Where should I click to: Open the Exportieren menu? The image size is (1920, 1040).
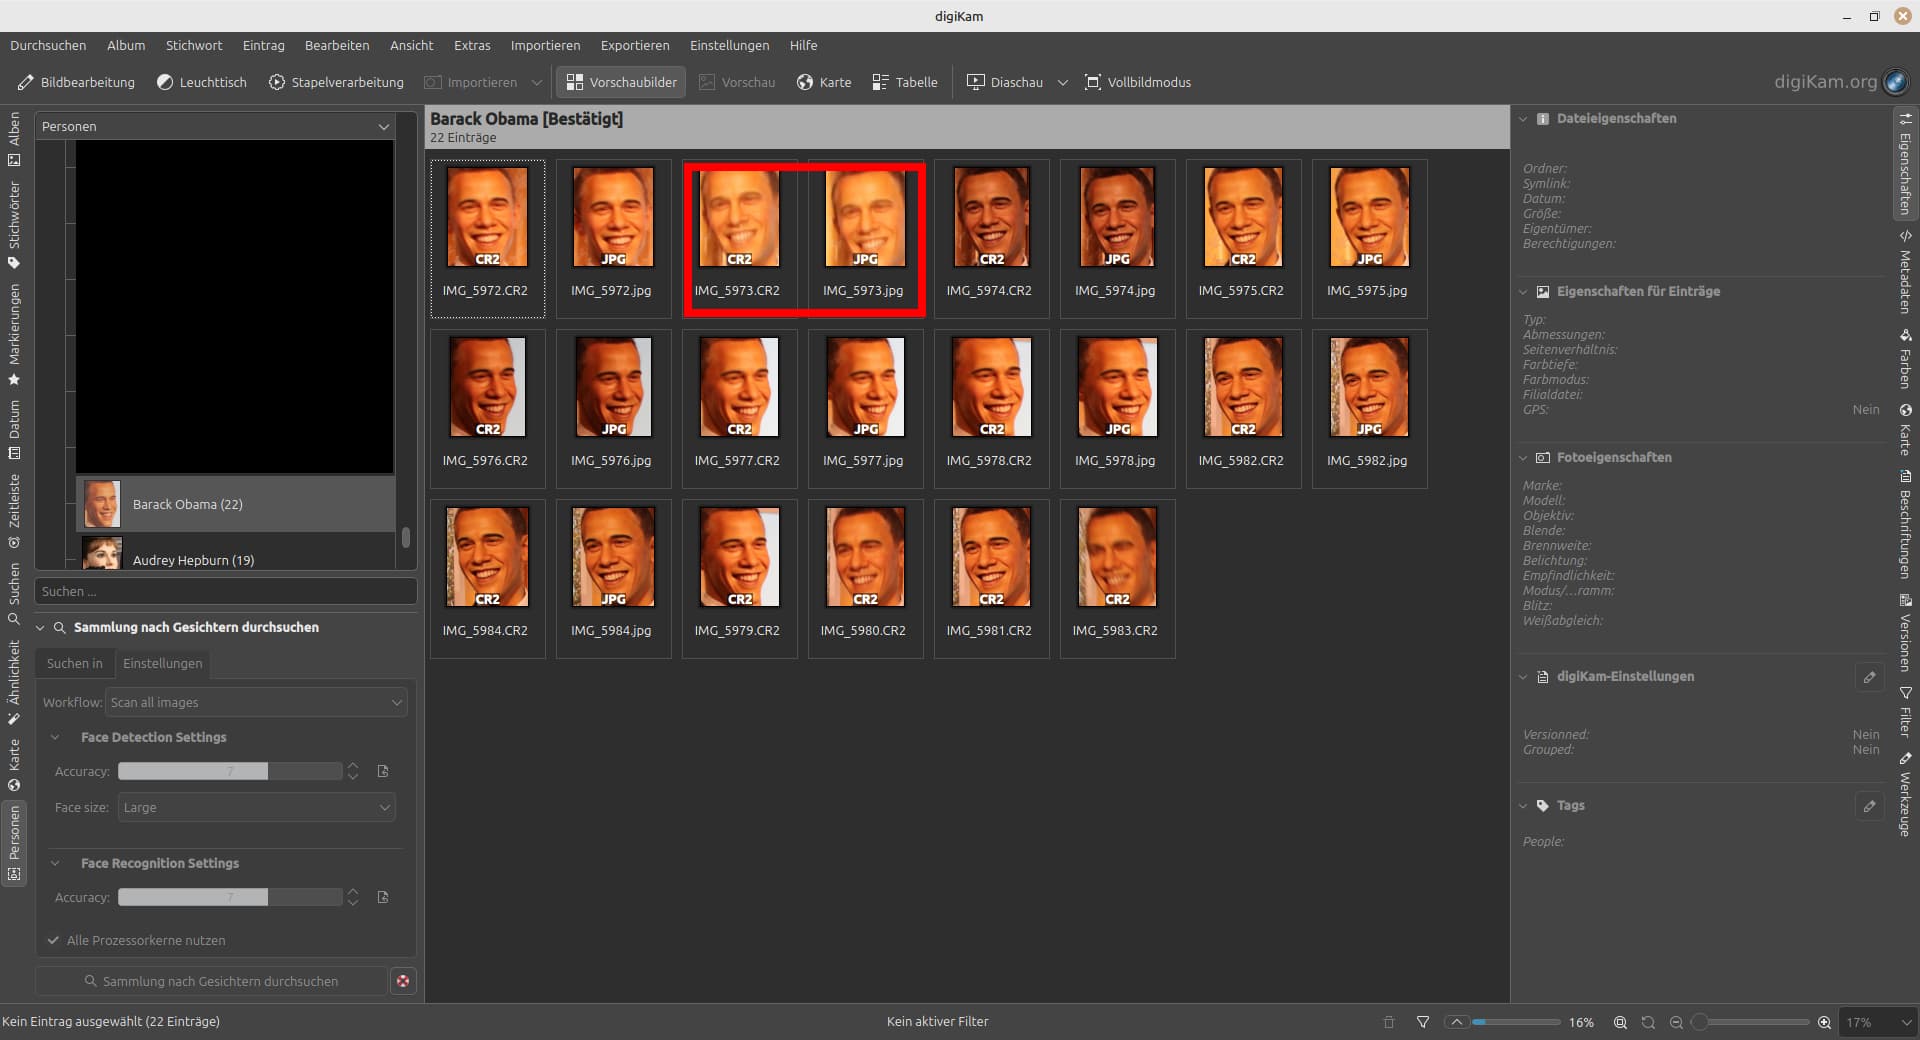[635, 45]
